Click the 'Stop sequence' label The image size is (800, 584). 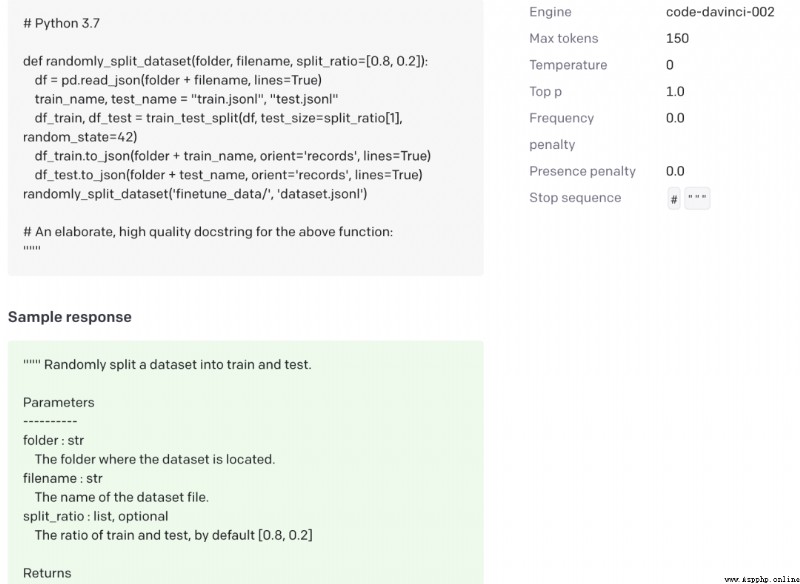point(575,197)
